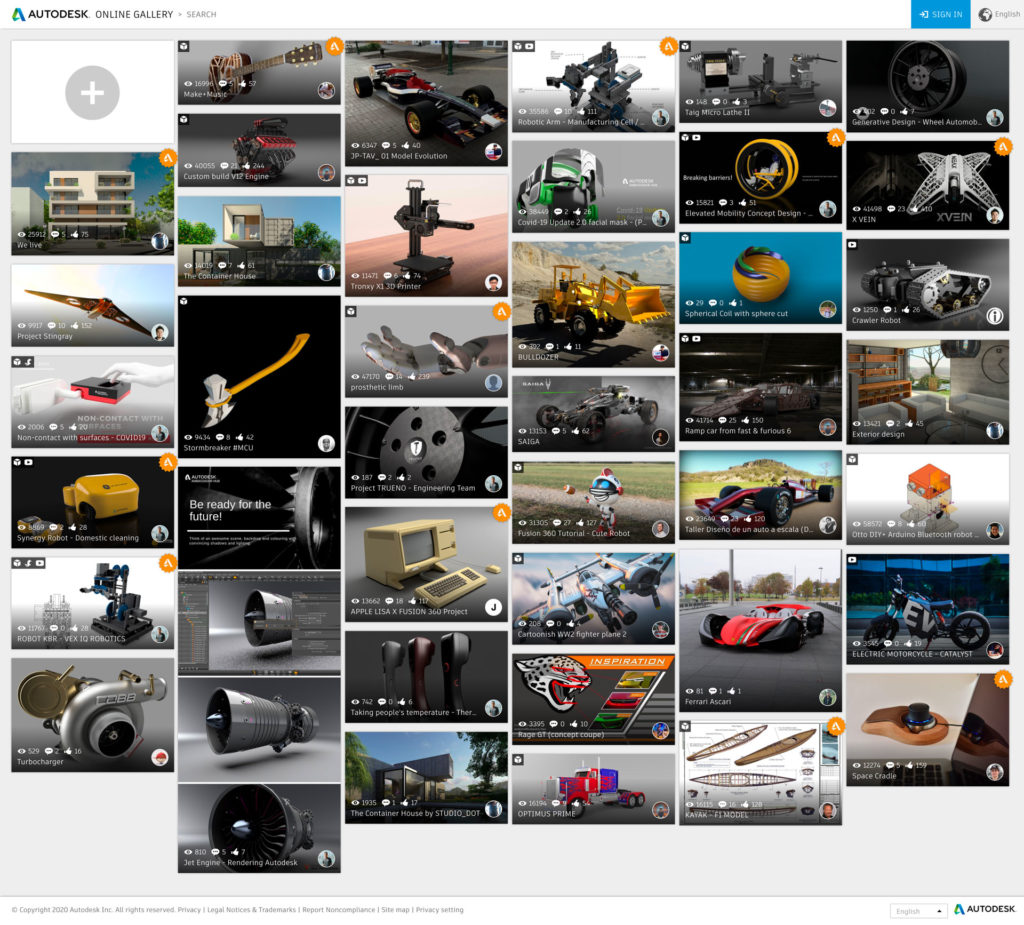
Task: Click the SIGN IN button
Action: (x=940, y=14)
